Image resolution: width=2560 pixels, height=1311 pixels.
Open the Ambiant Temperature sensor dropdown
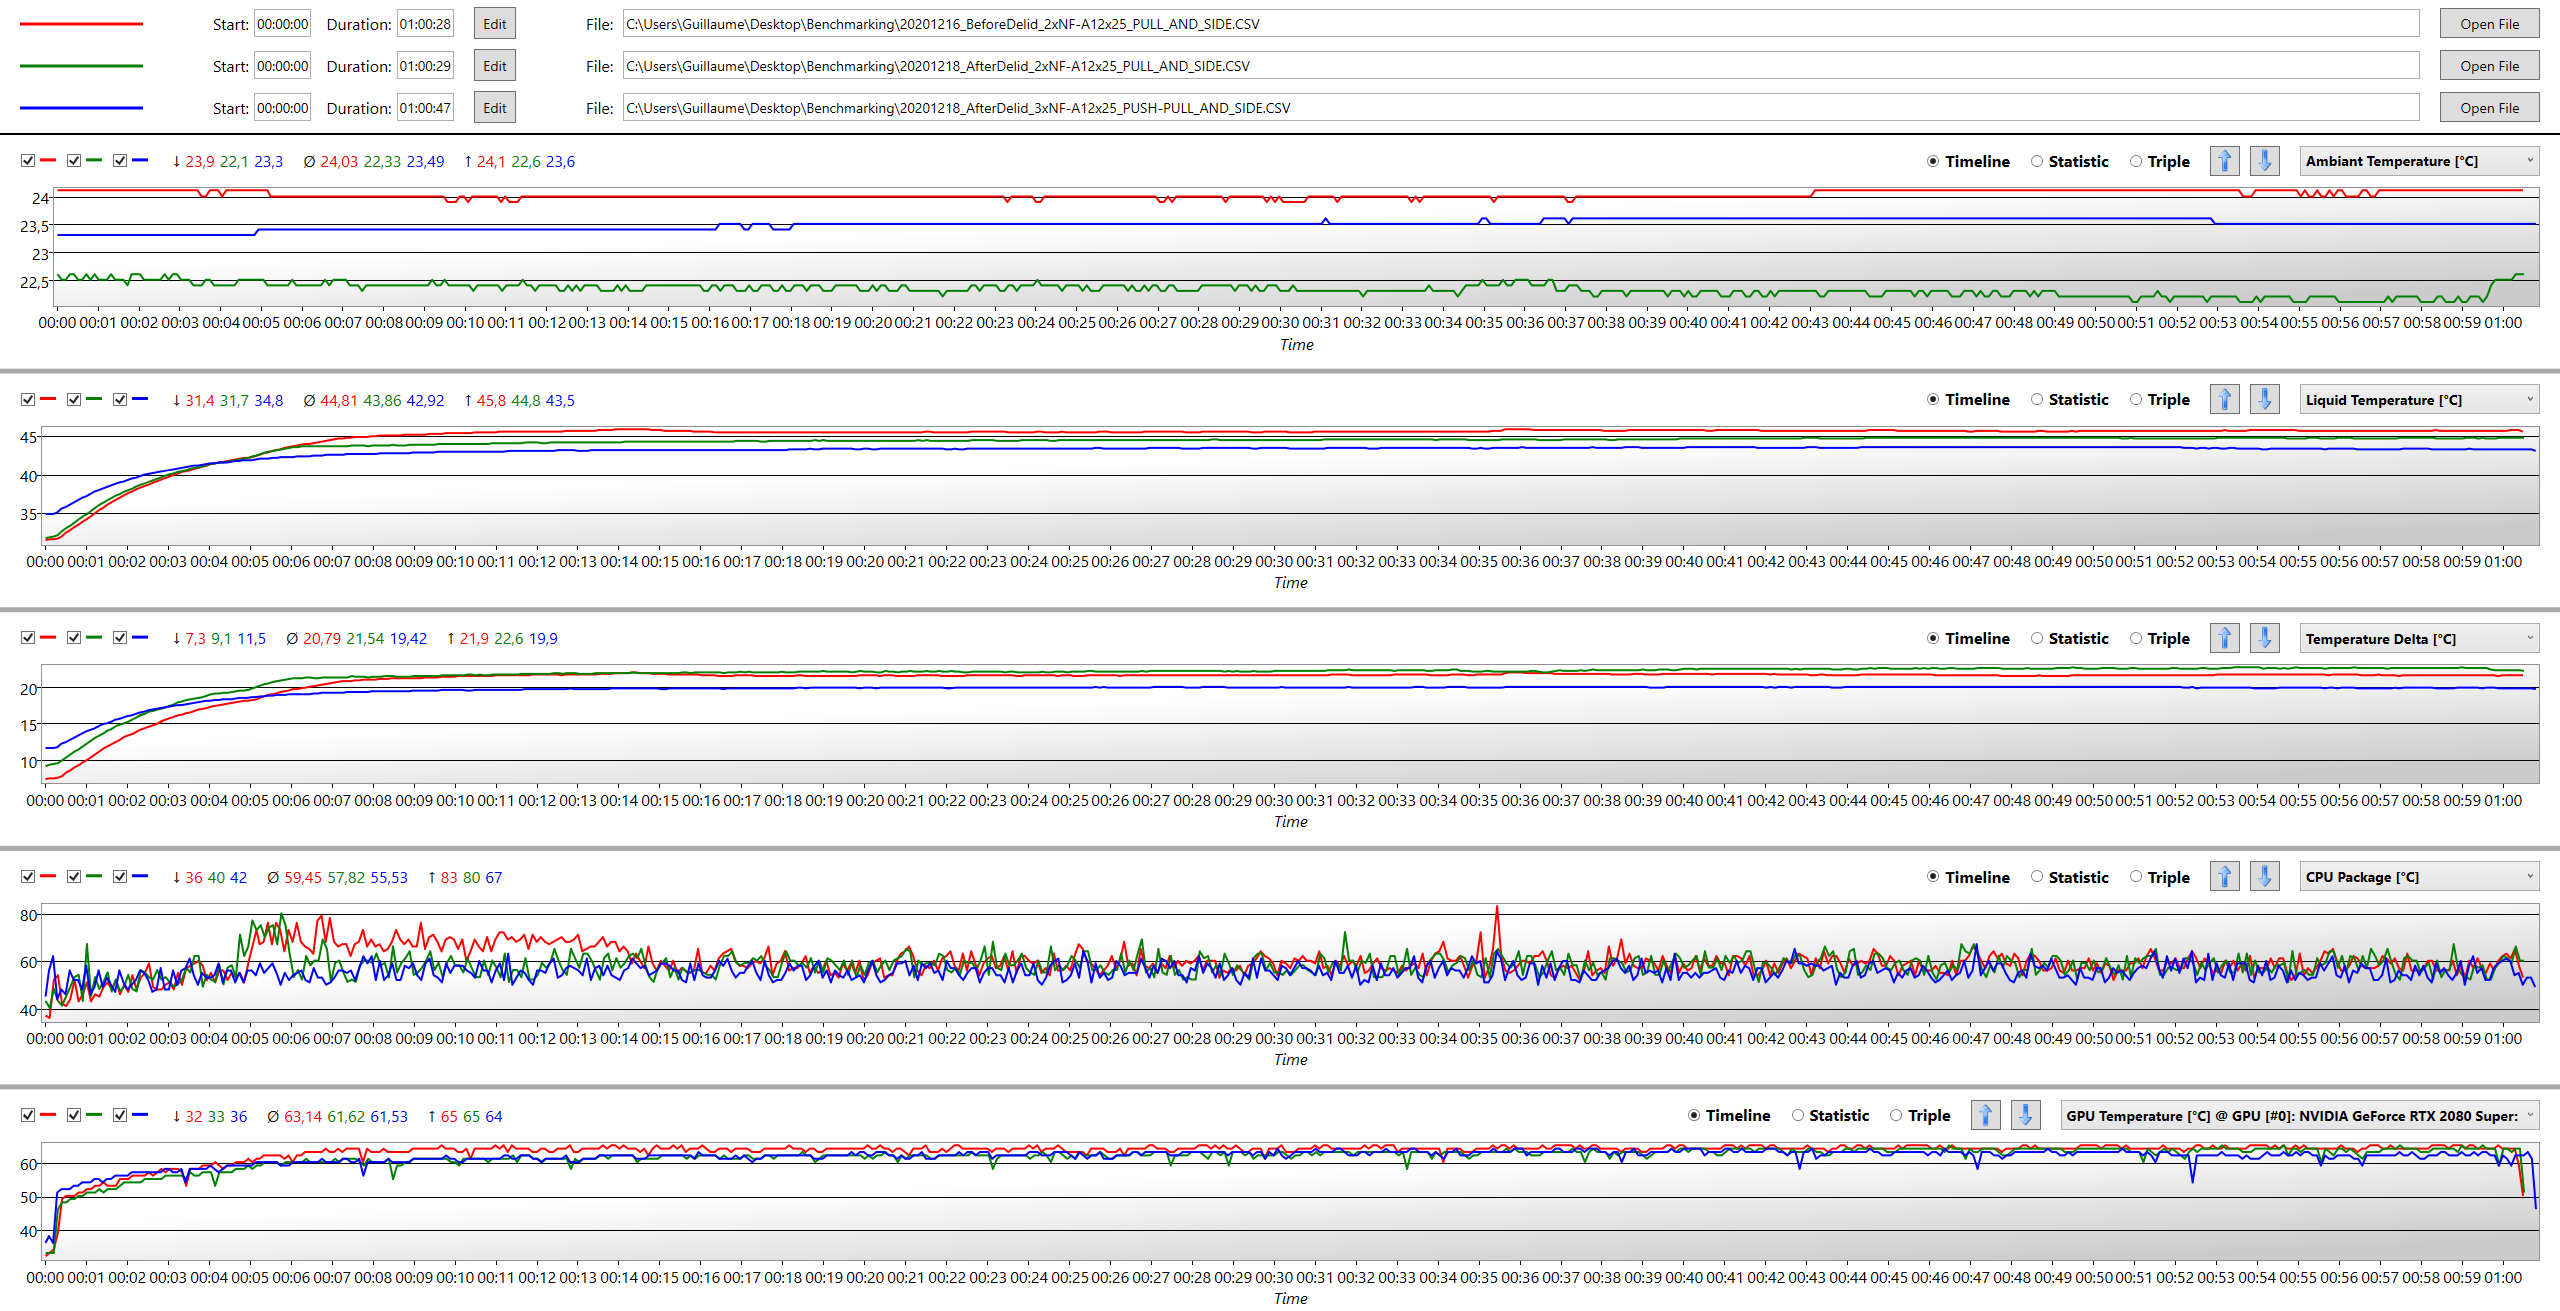[2419, 161]
